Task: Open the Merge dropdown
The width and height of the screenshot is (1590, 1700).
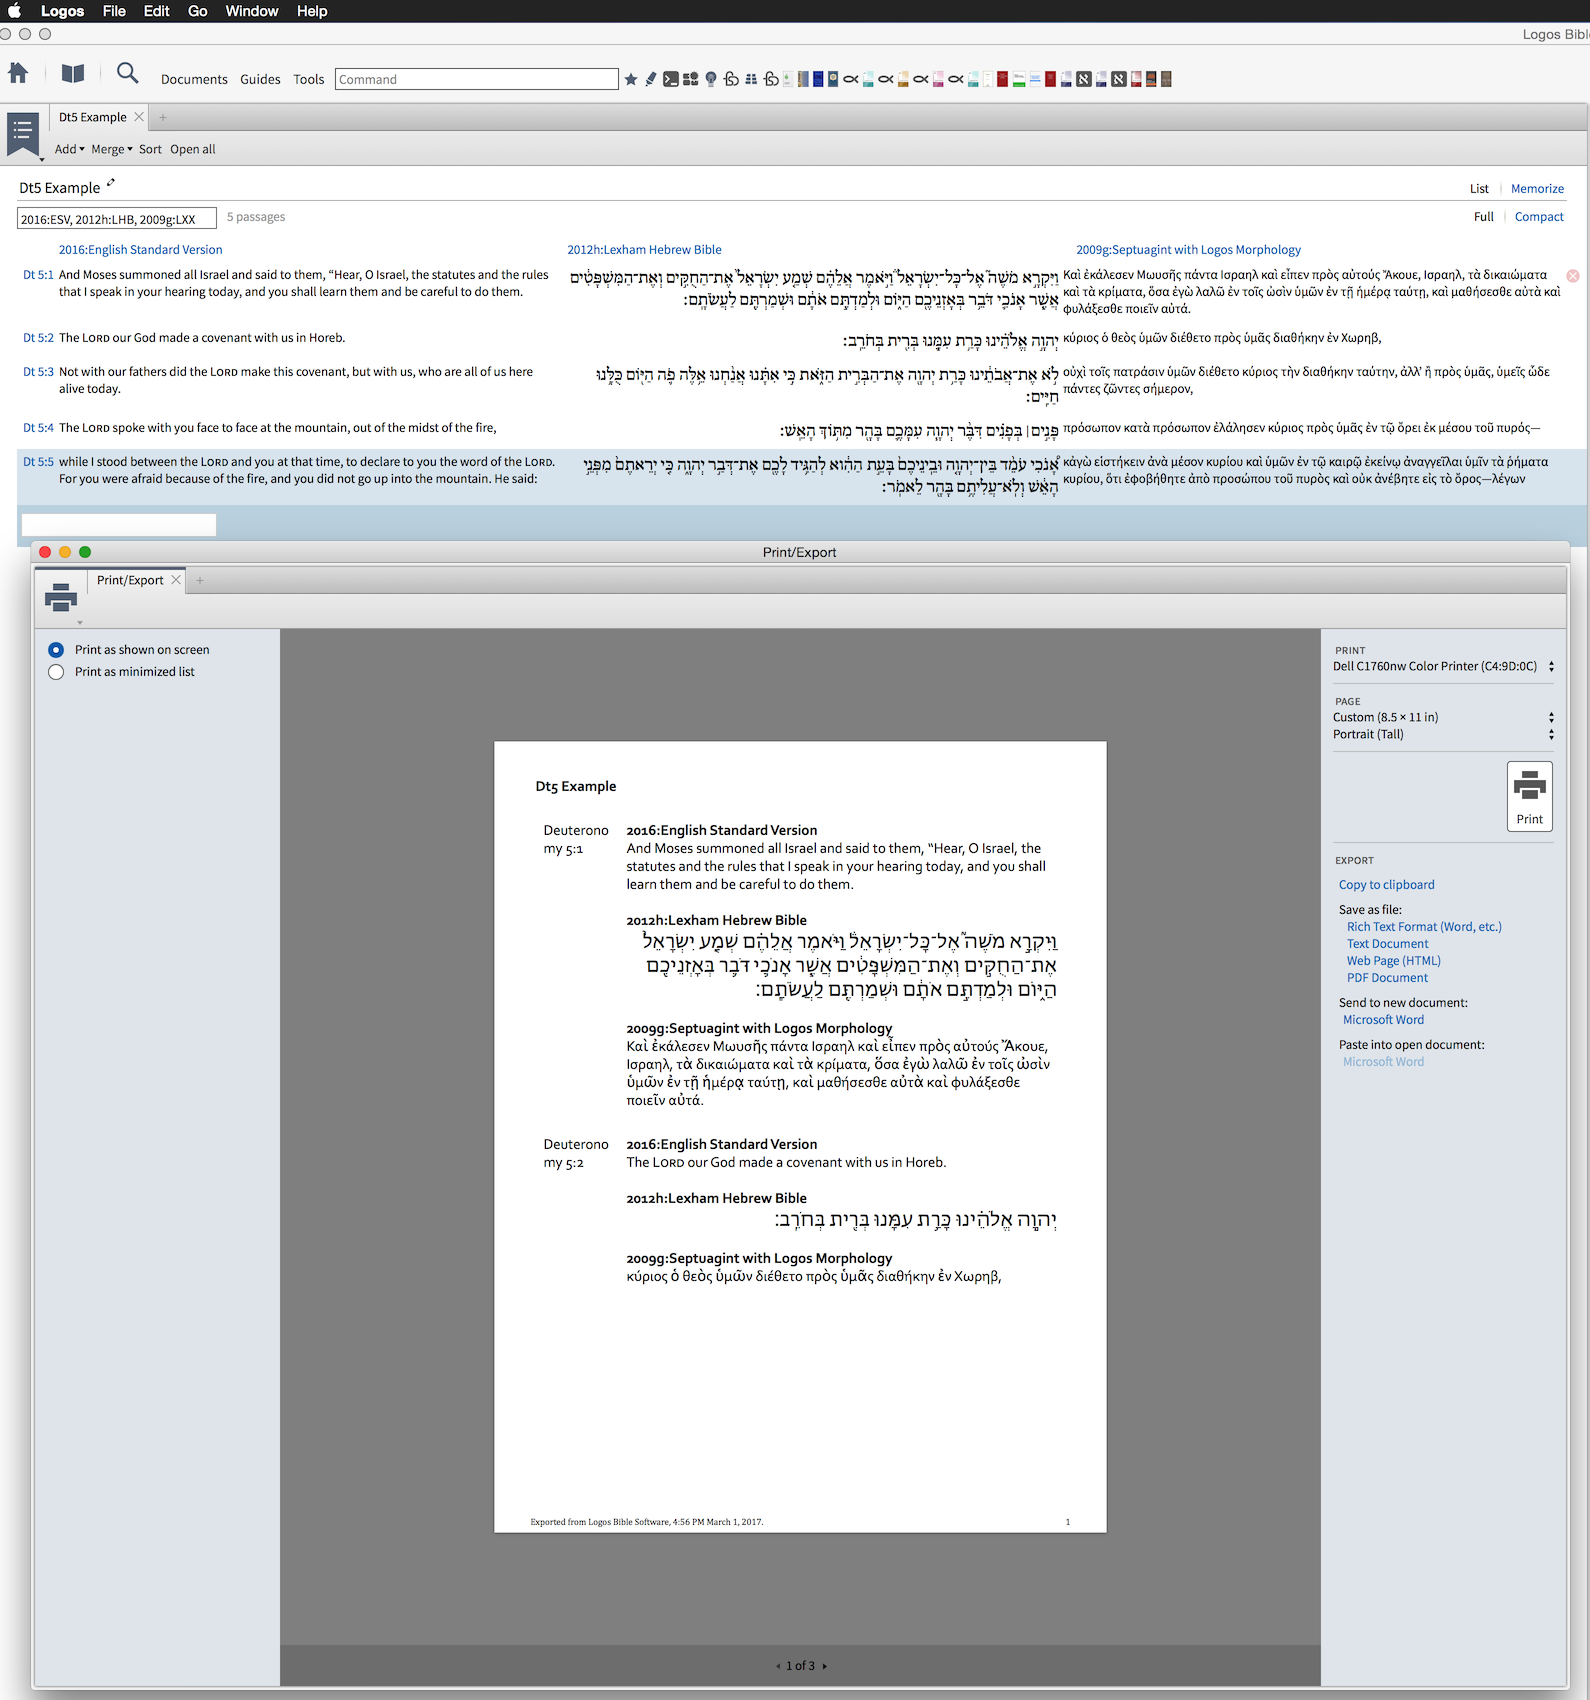Action: click(x=111, y=149)
